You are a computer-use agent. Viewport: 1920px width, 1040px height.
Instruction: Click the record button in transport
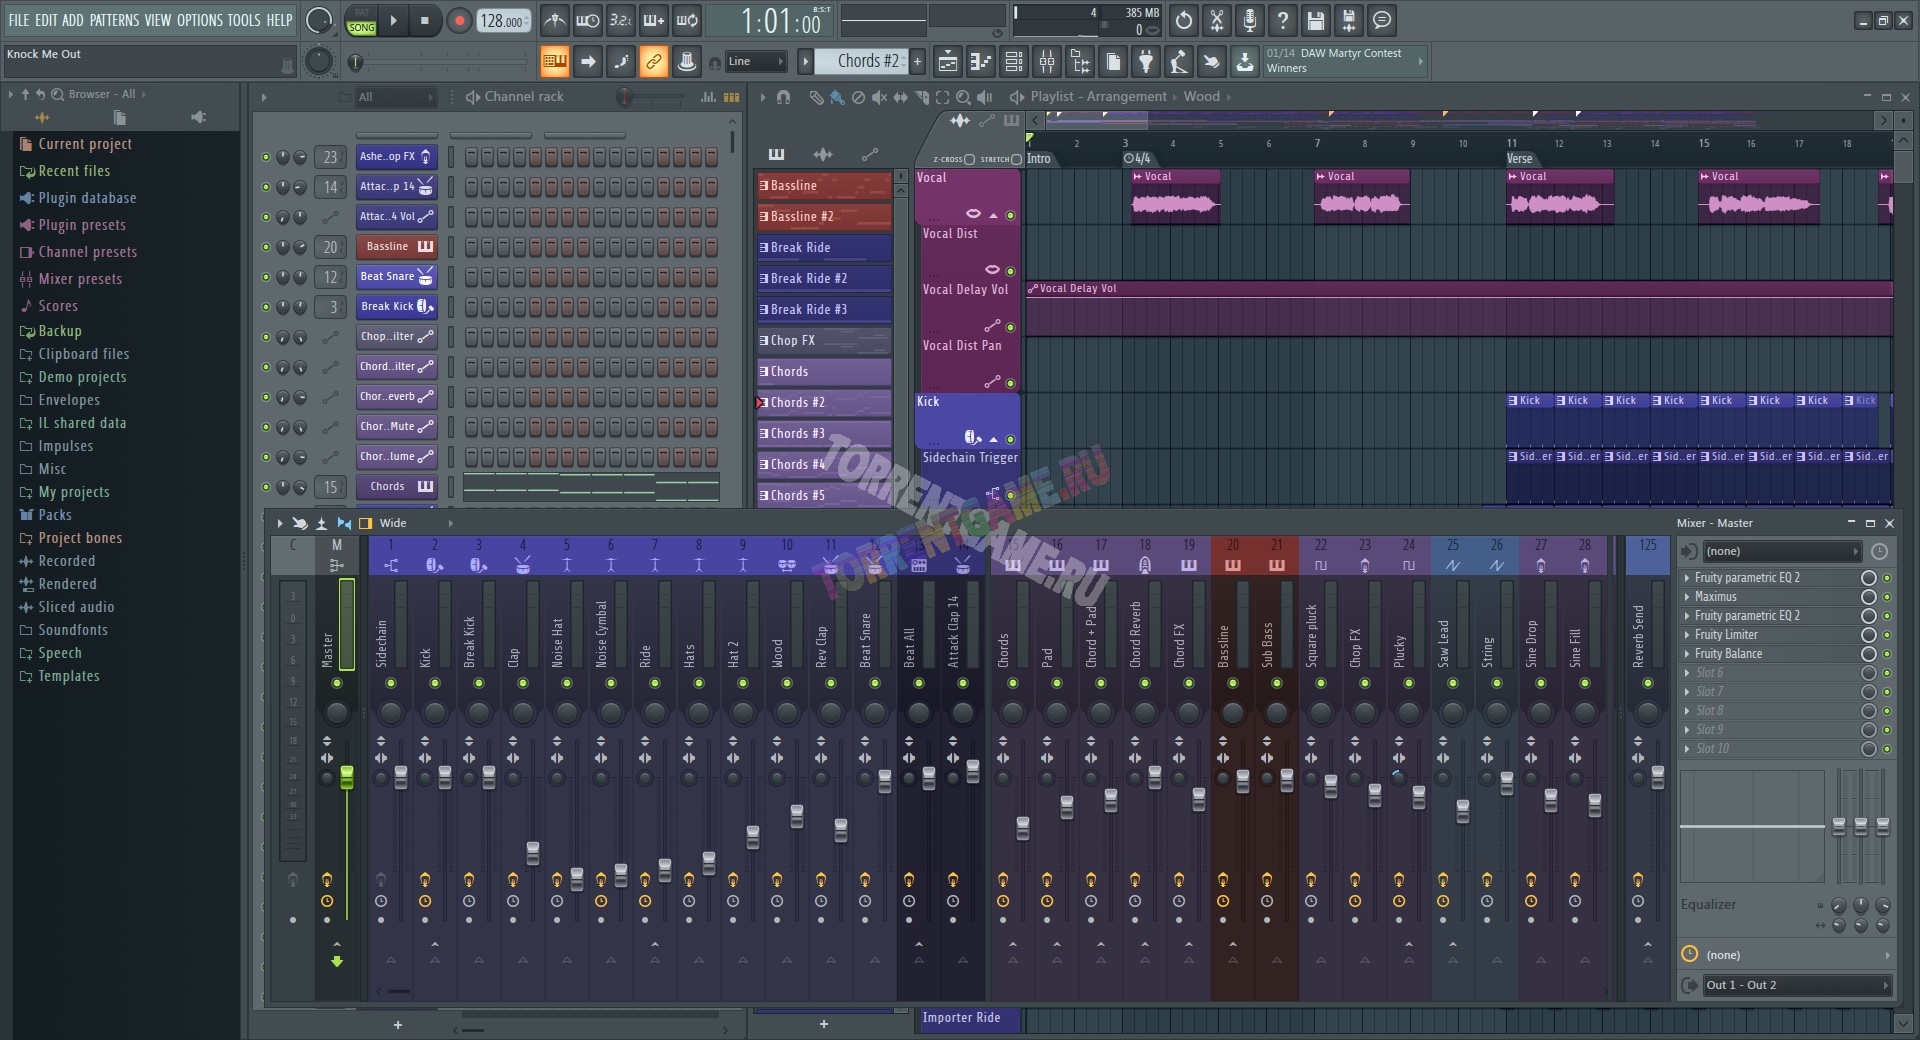click(x=459, y=21)
